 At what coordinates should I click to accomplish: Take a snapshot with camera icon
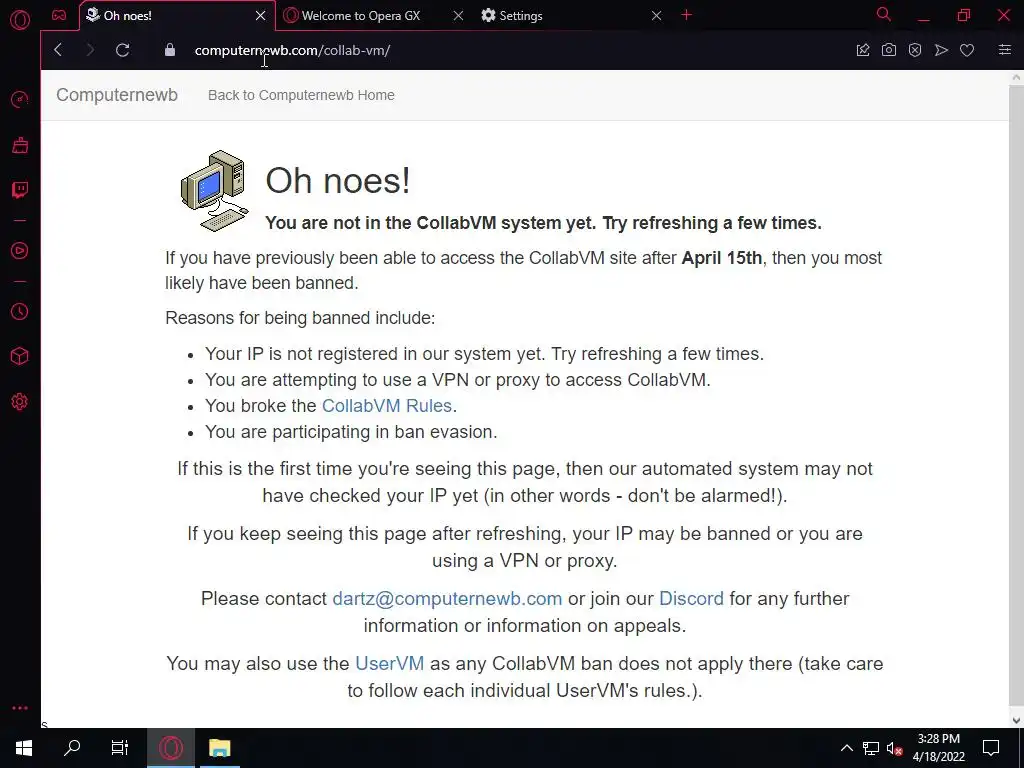click(x=889, y=50)
